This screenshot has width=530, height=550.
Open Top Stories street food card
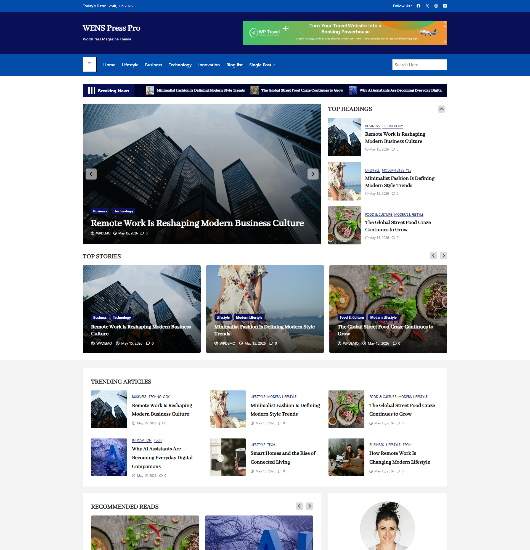[x=388, y=309]
